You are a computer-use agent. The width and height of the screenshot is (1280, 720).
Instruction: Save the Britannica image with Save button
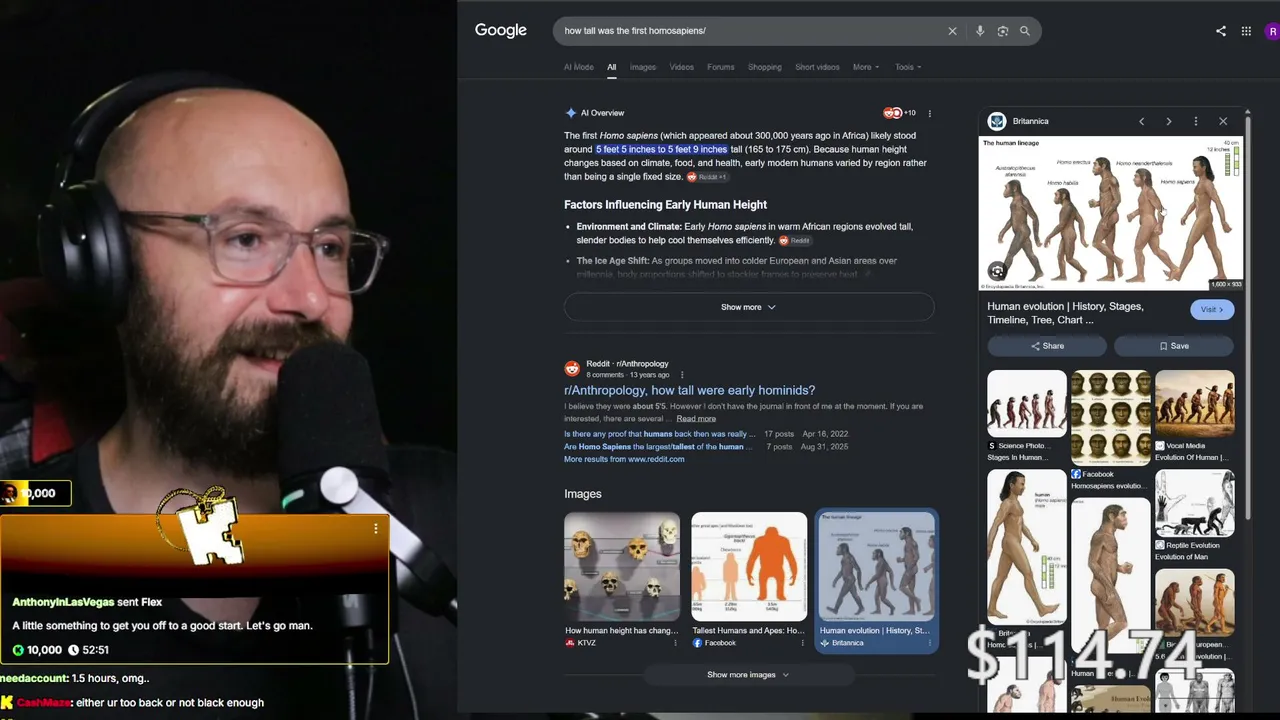tap(1174, 346)
